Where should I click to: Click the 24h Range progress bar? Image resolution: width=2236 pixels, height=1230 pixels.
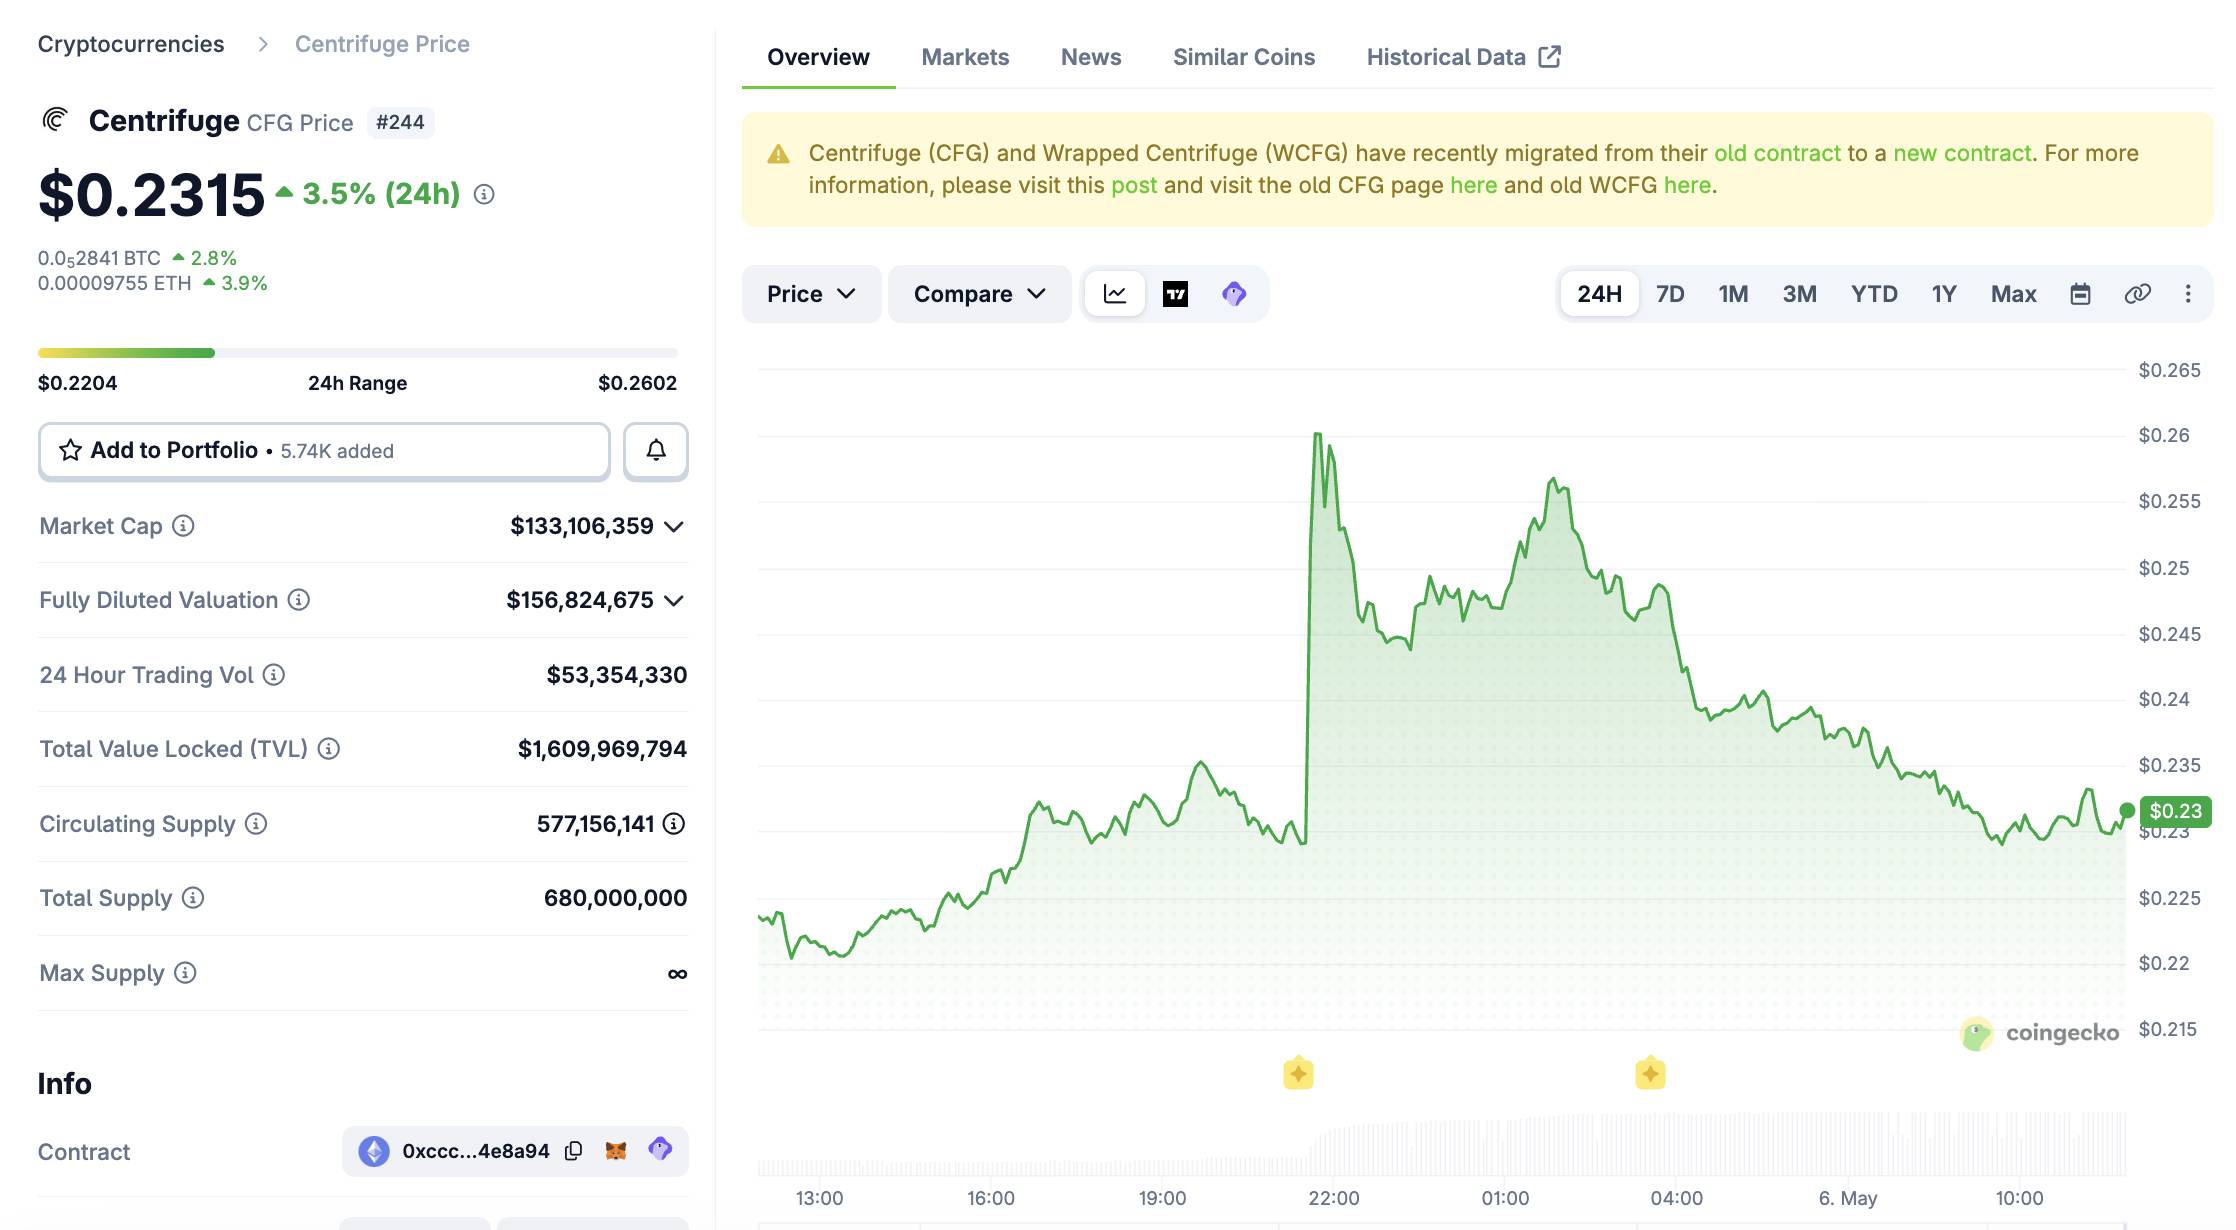tap(358, 353)
